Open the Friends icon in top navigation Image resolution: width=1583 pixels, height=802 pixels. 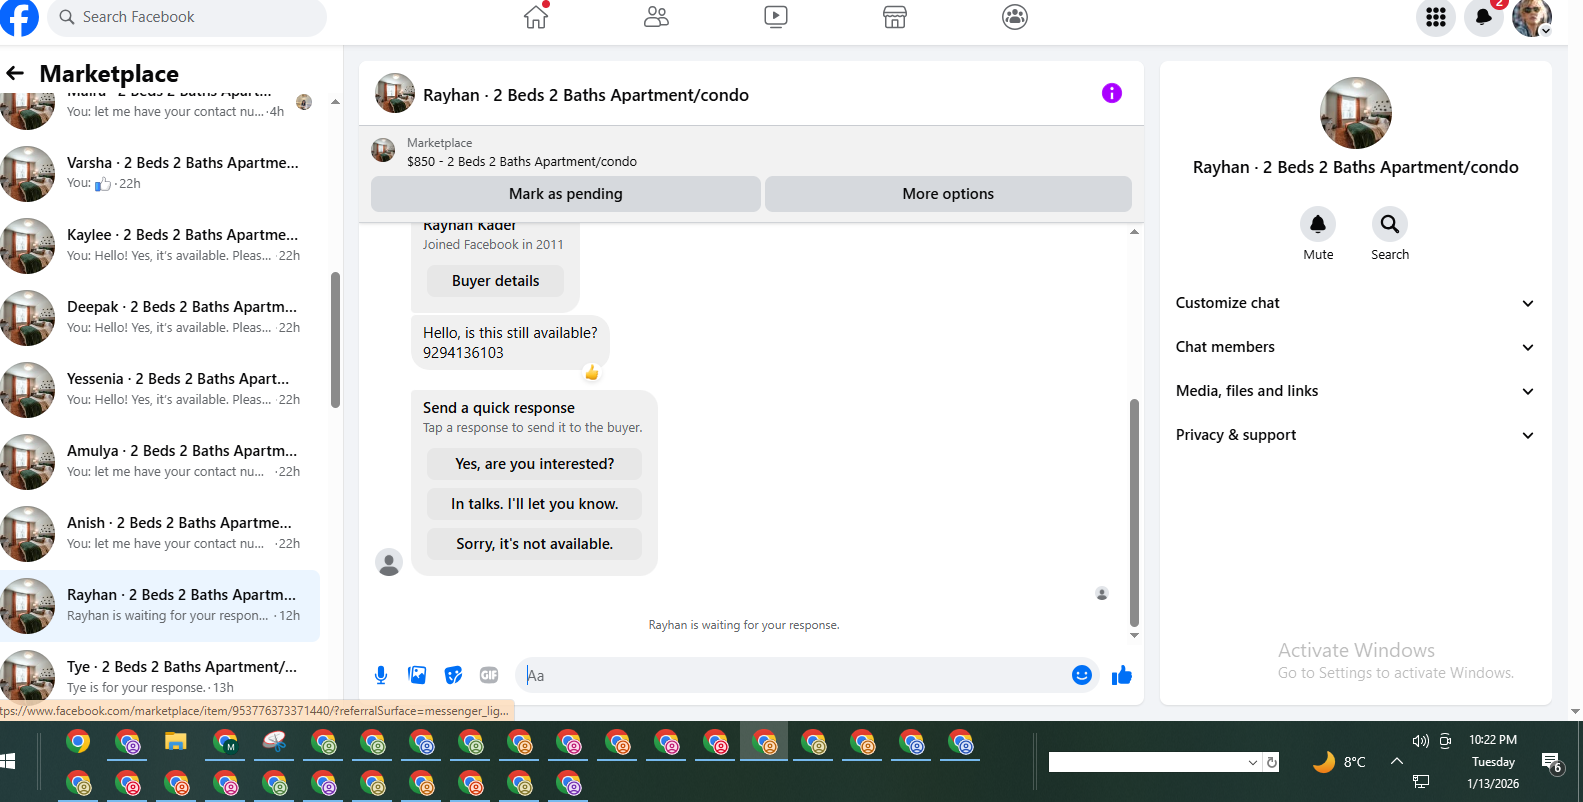pyautogui.click(x=656, y=17)
